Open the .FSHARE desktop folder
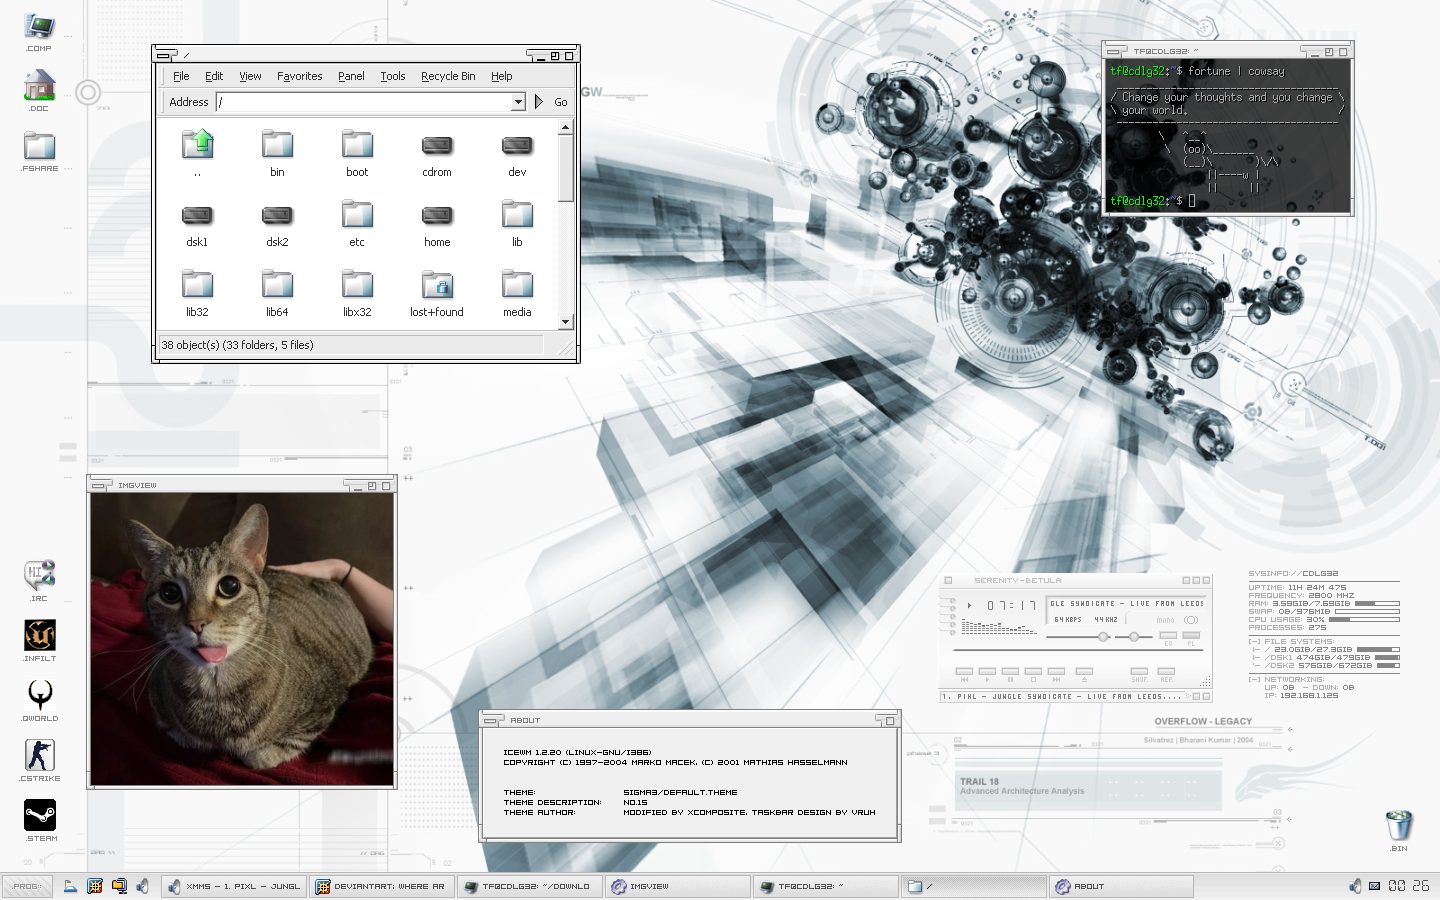Screen dimensions: 1440x900 pos(39,146)
